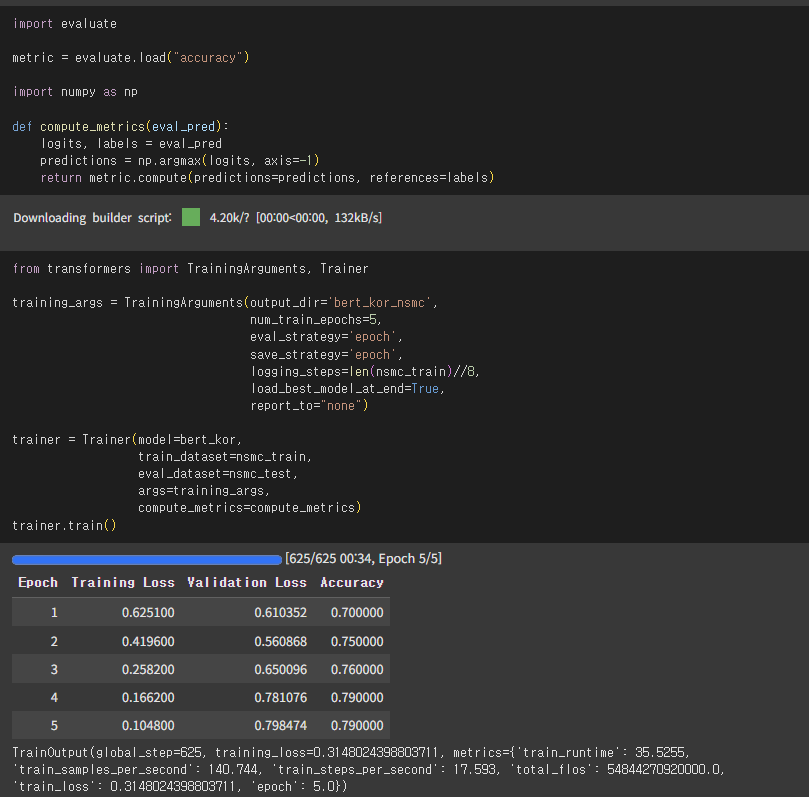809x797 pixels.
Task: Click the validation loss value 0.798474
Action: click(x=281, y=725)
